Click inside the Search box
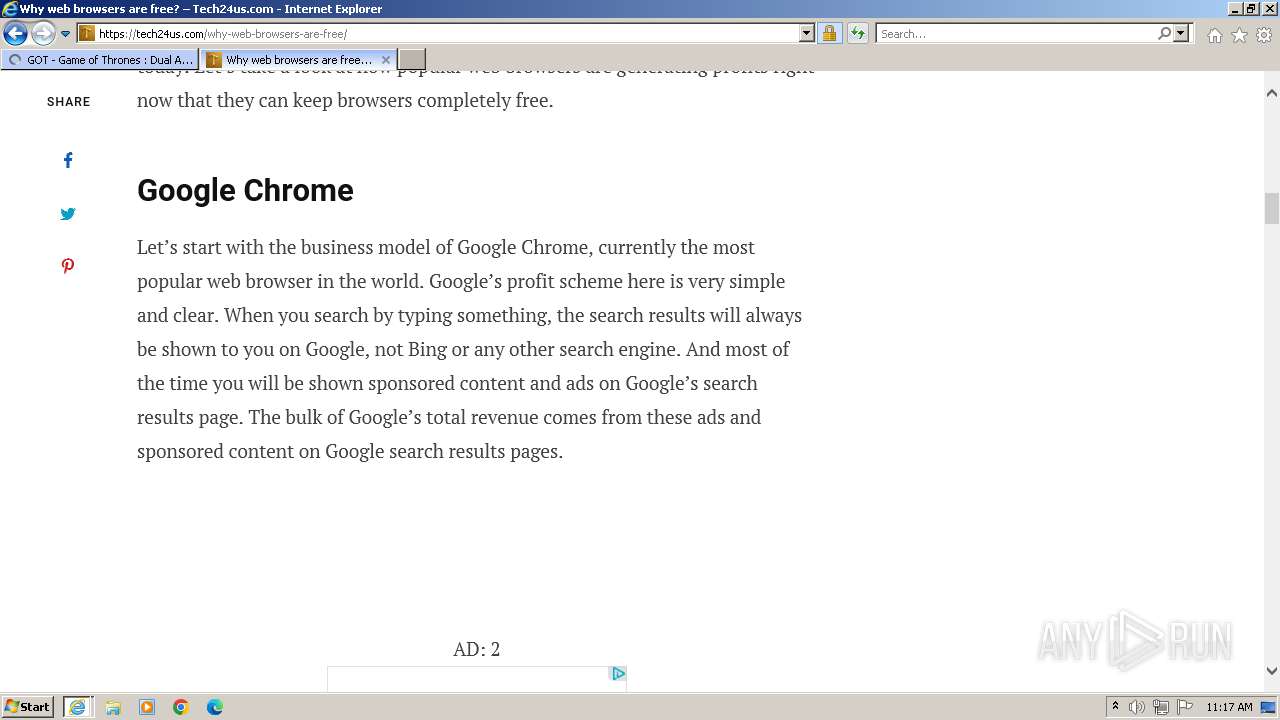1280x720 pixels. tap(1016, 34)
